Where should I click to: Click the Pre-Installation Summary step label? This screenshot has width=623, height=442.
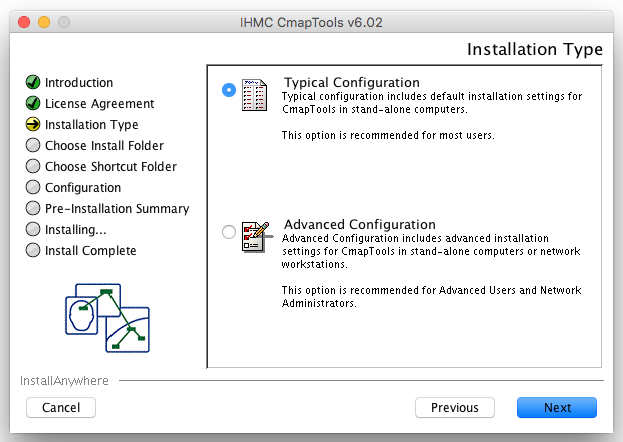tap(117, 209)
